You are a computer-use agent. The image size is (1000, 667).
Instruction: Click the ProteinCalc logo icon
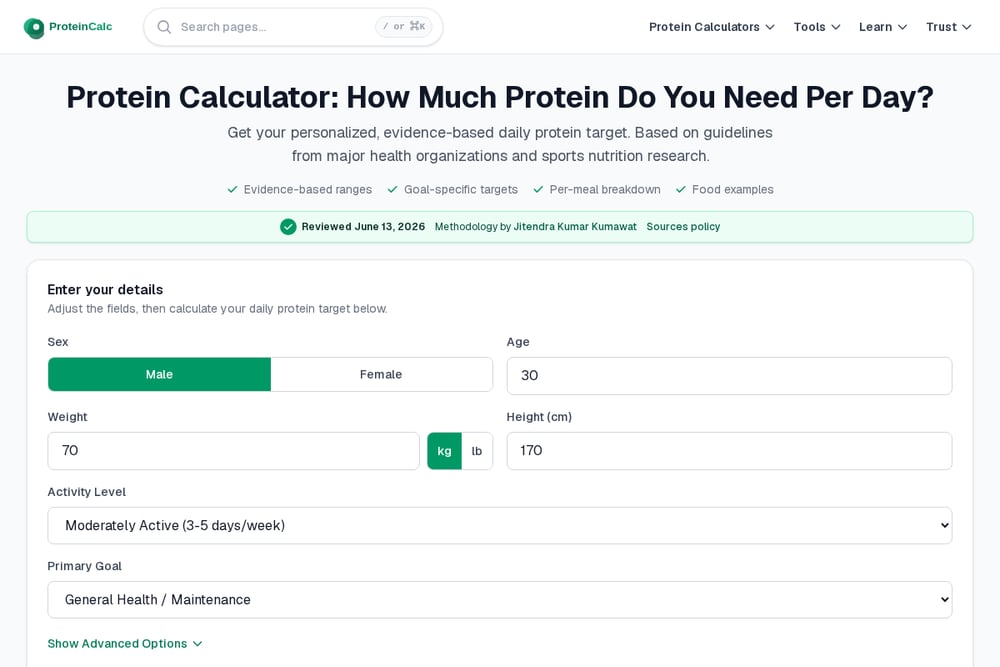tap(34, 28)
